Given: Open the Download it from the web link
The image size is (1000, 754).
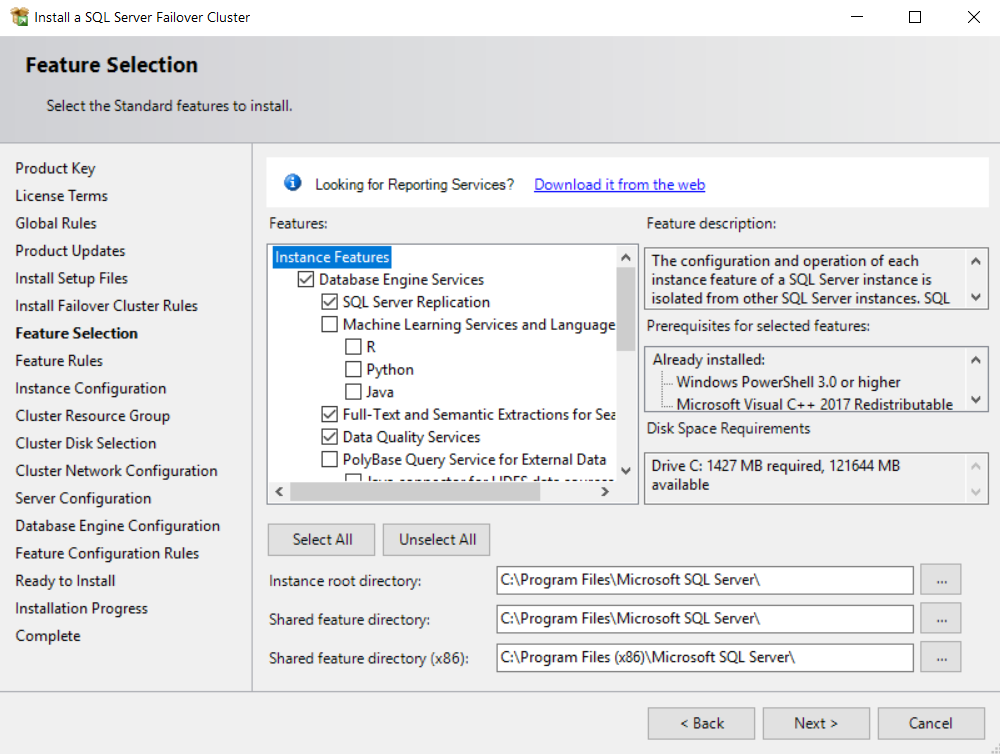Looking at the screenshot, I should pyautogui.click(x=619, y=184).
